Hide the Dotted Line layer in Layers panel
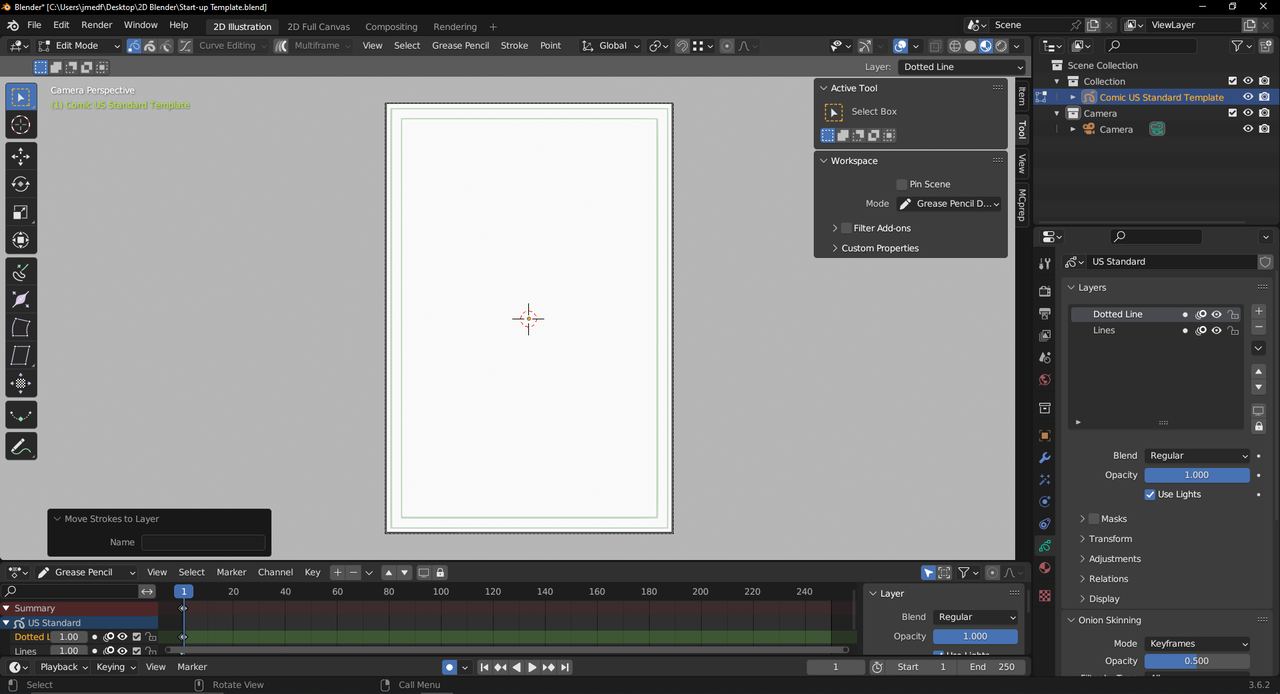Screen dimensions: 1280x694 pyautogui.click(x=1217, y=314)
